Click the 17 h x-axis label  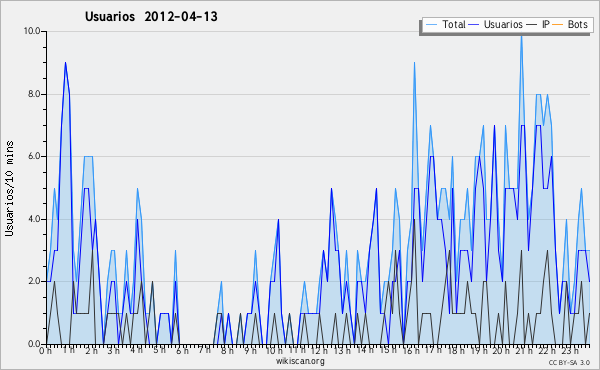(x=434, y=350)
